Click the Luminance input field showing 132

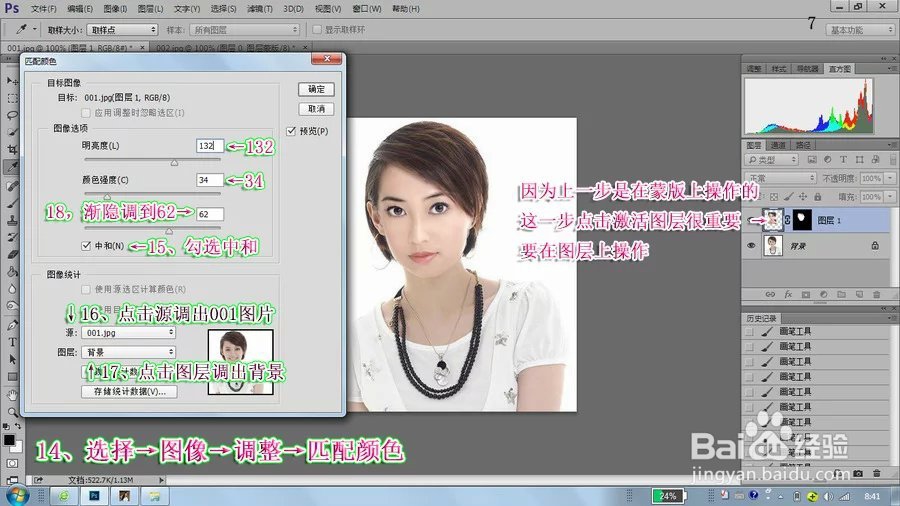click(x=210, y=146)
